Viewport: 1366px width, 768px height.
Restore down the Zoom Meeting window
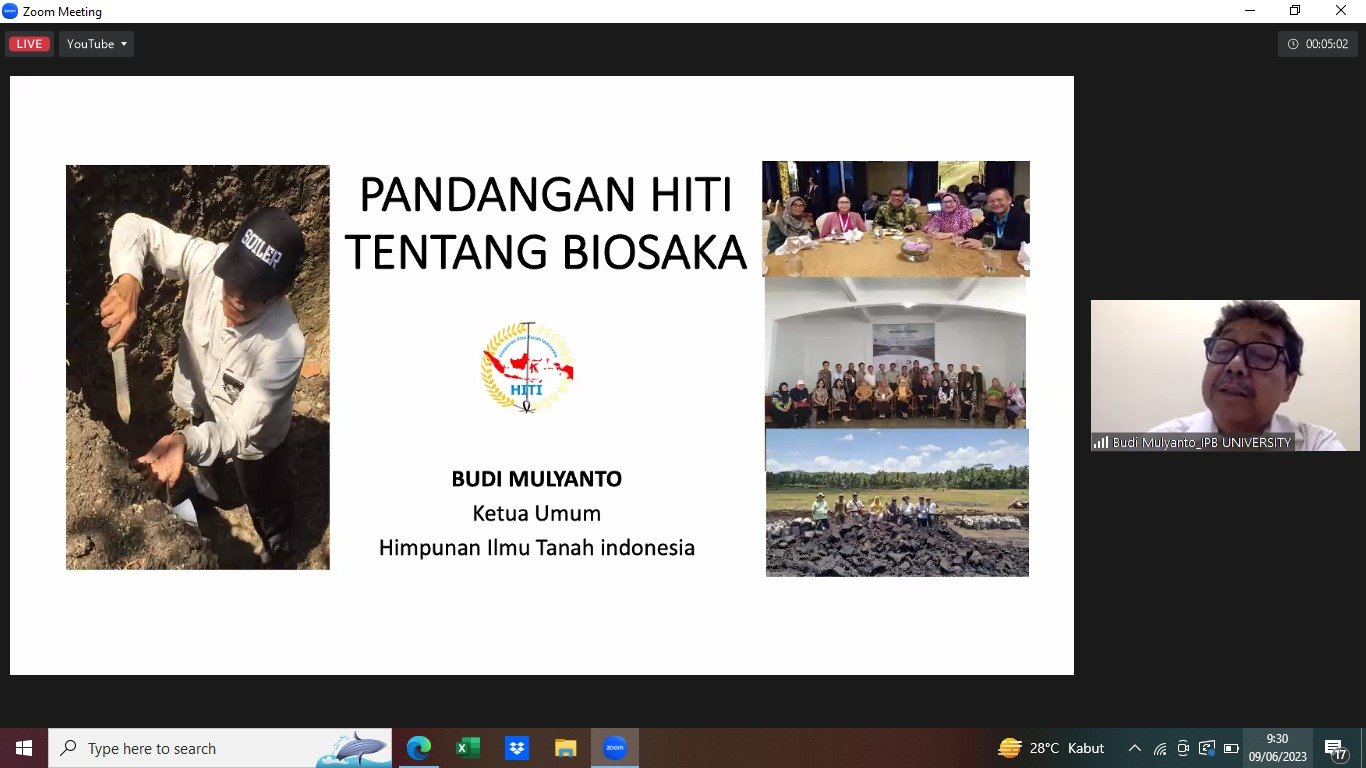(x=1295, y=11)
